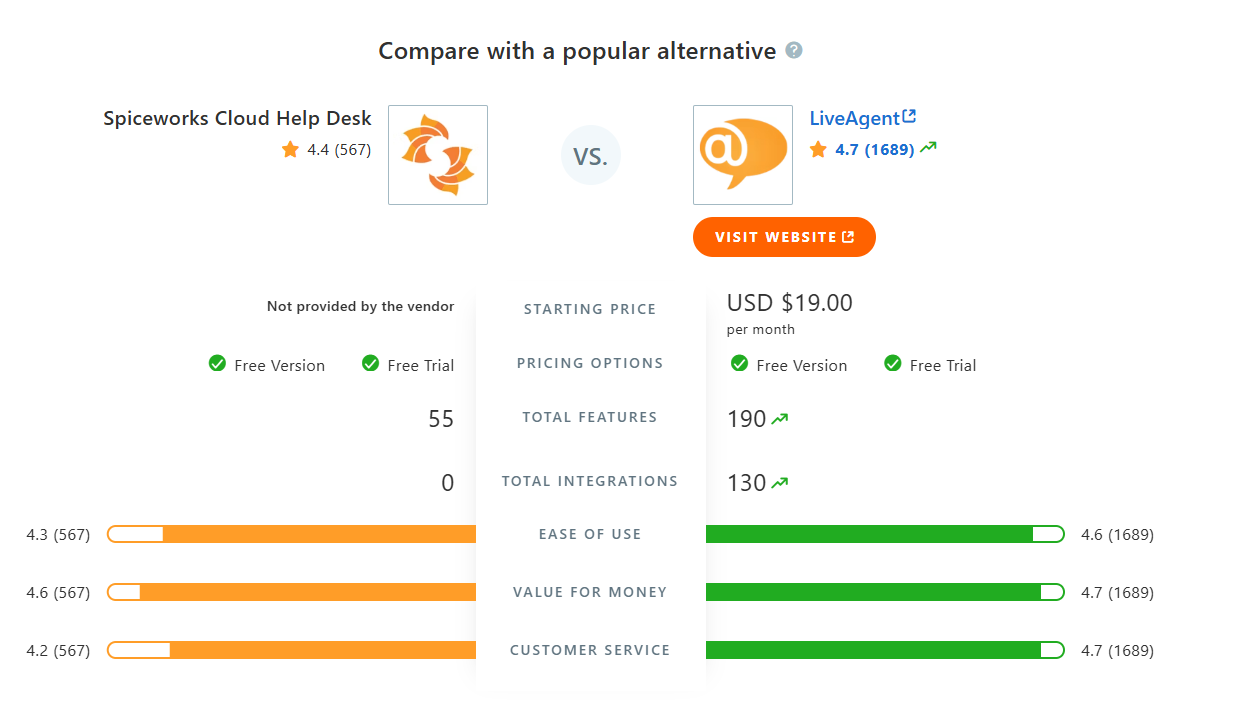The width and height of the screenshot is (1260, 702).
Task: Select the EASE OF USE category label
Action: click(x=590, y=533)
